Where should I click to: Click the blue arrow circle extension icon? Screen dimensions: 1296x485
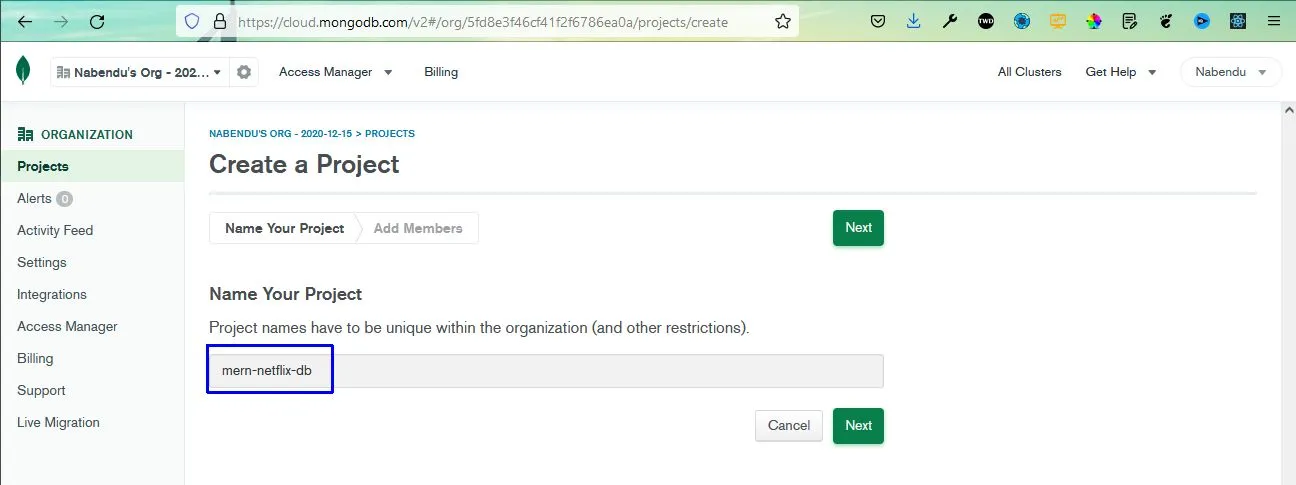pyautogui.click(x=1202, y=21)
